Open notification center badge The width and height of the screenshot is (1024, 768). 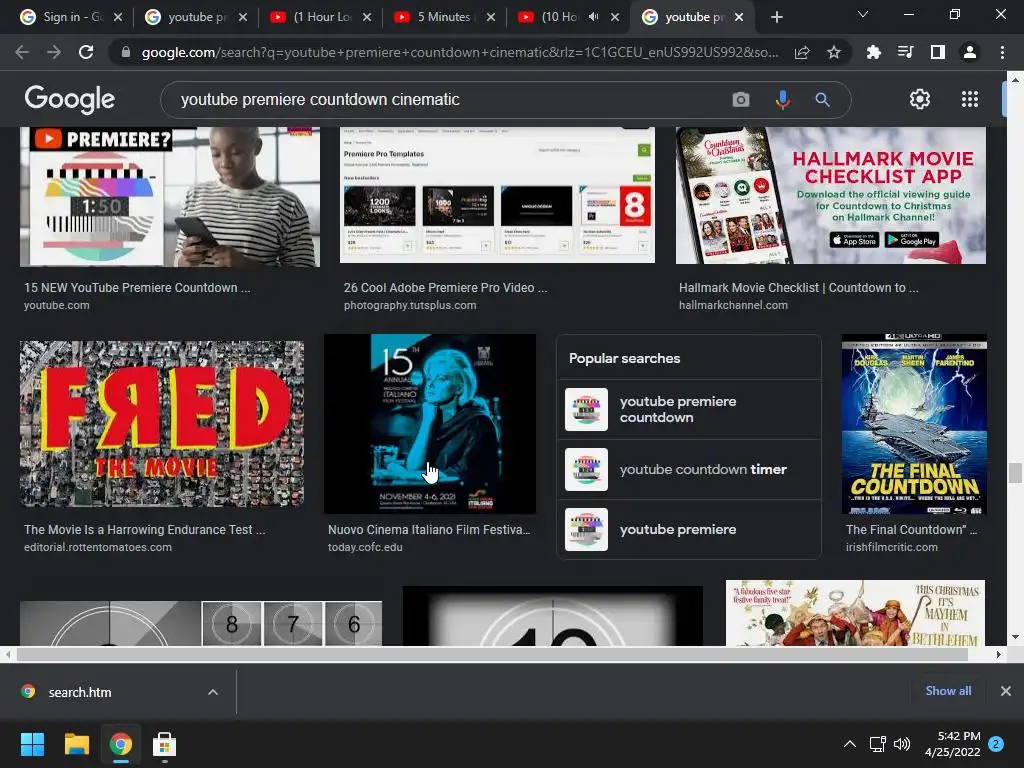(x=996, y=744)
